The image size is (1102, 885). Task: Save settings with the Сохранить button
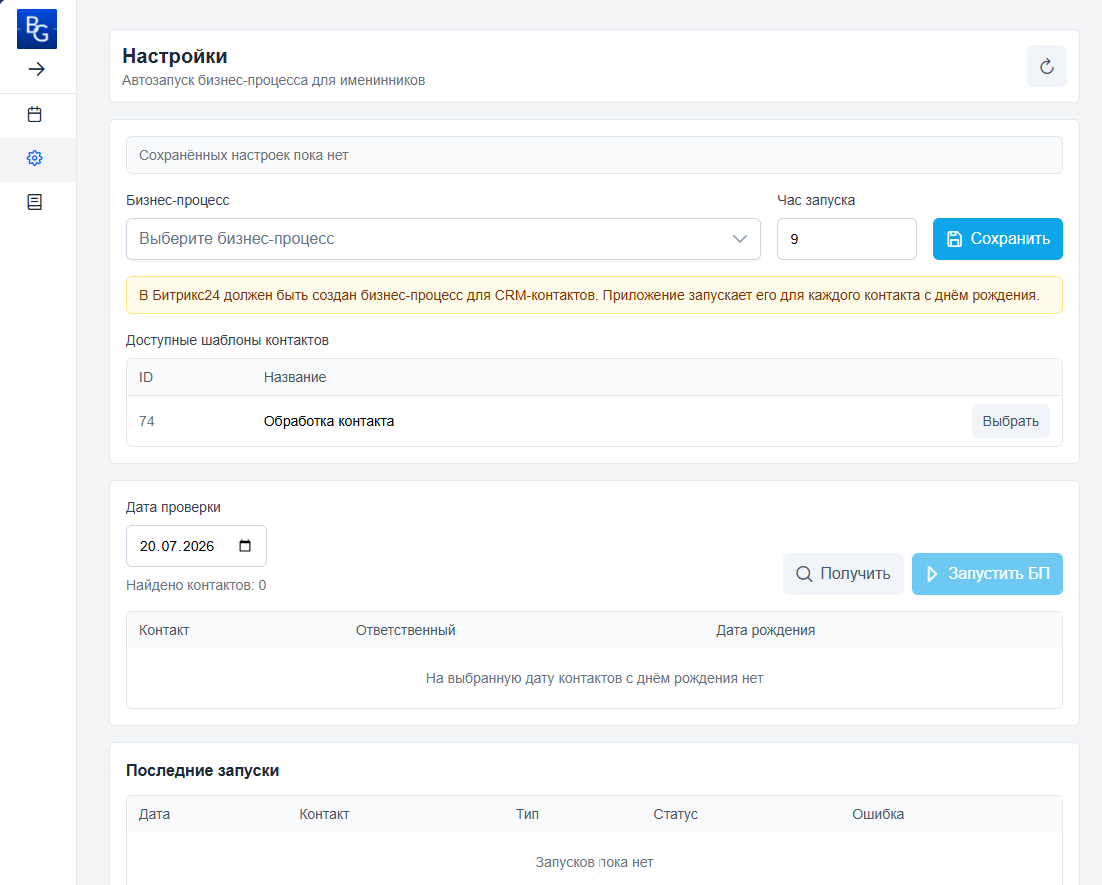997,239
